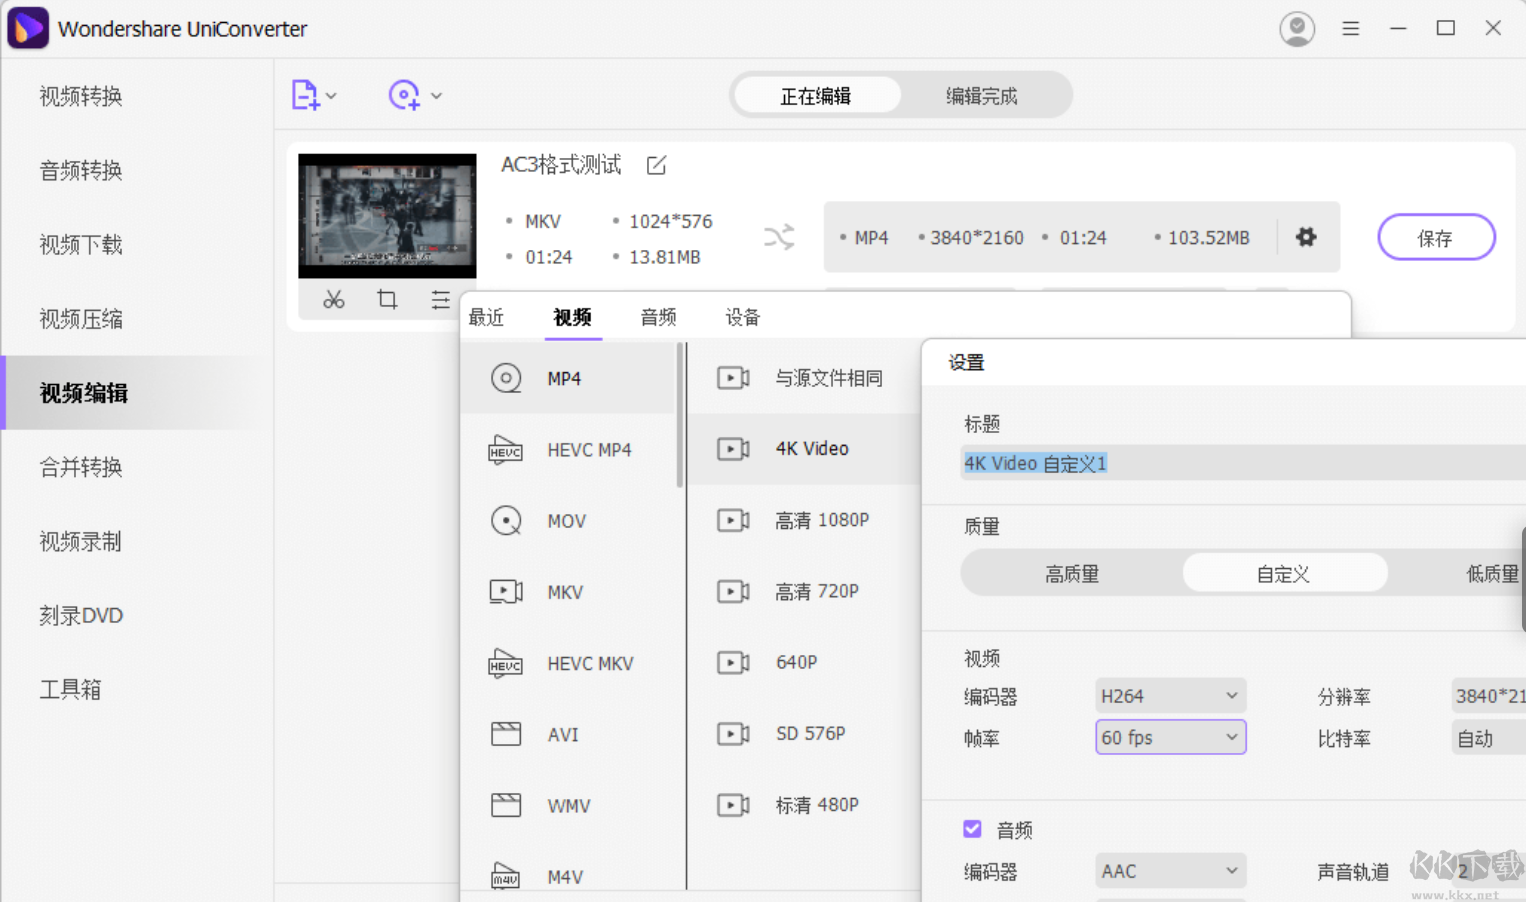Select the MKV format icon
Image resolution: width=1526 pixels, height=902 pixels.
coord(506,592)
